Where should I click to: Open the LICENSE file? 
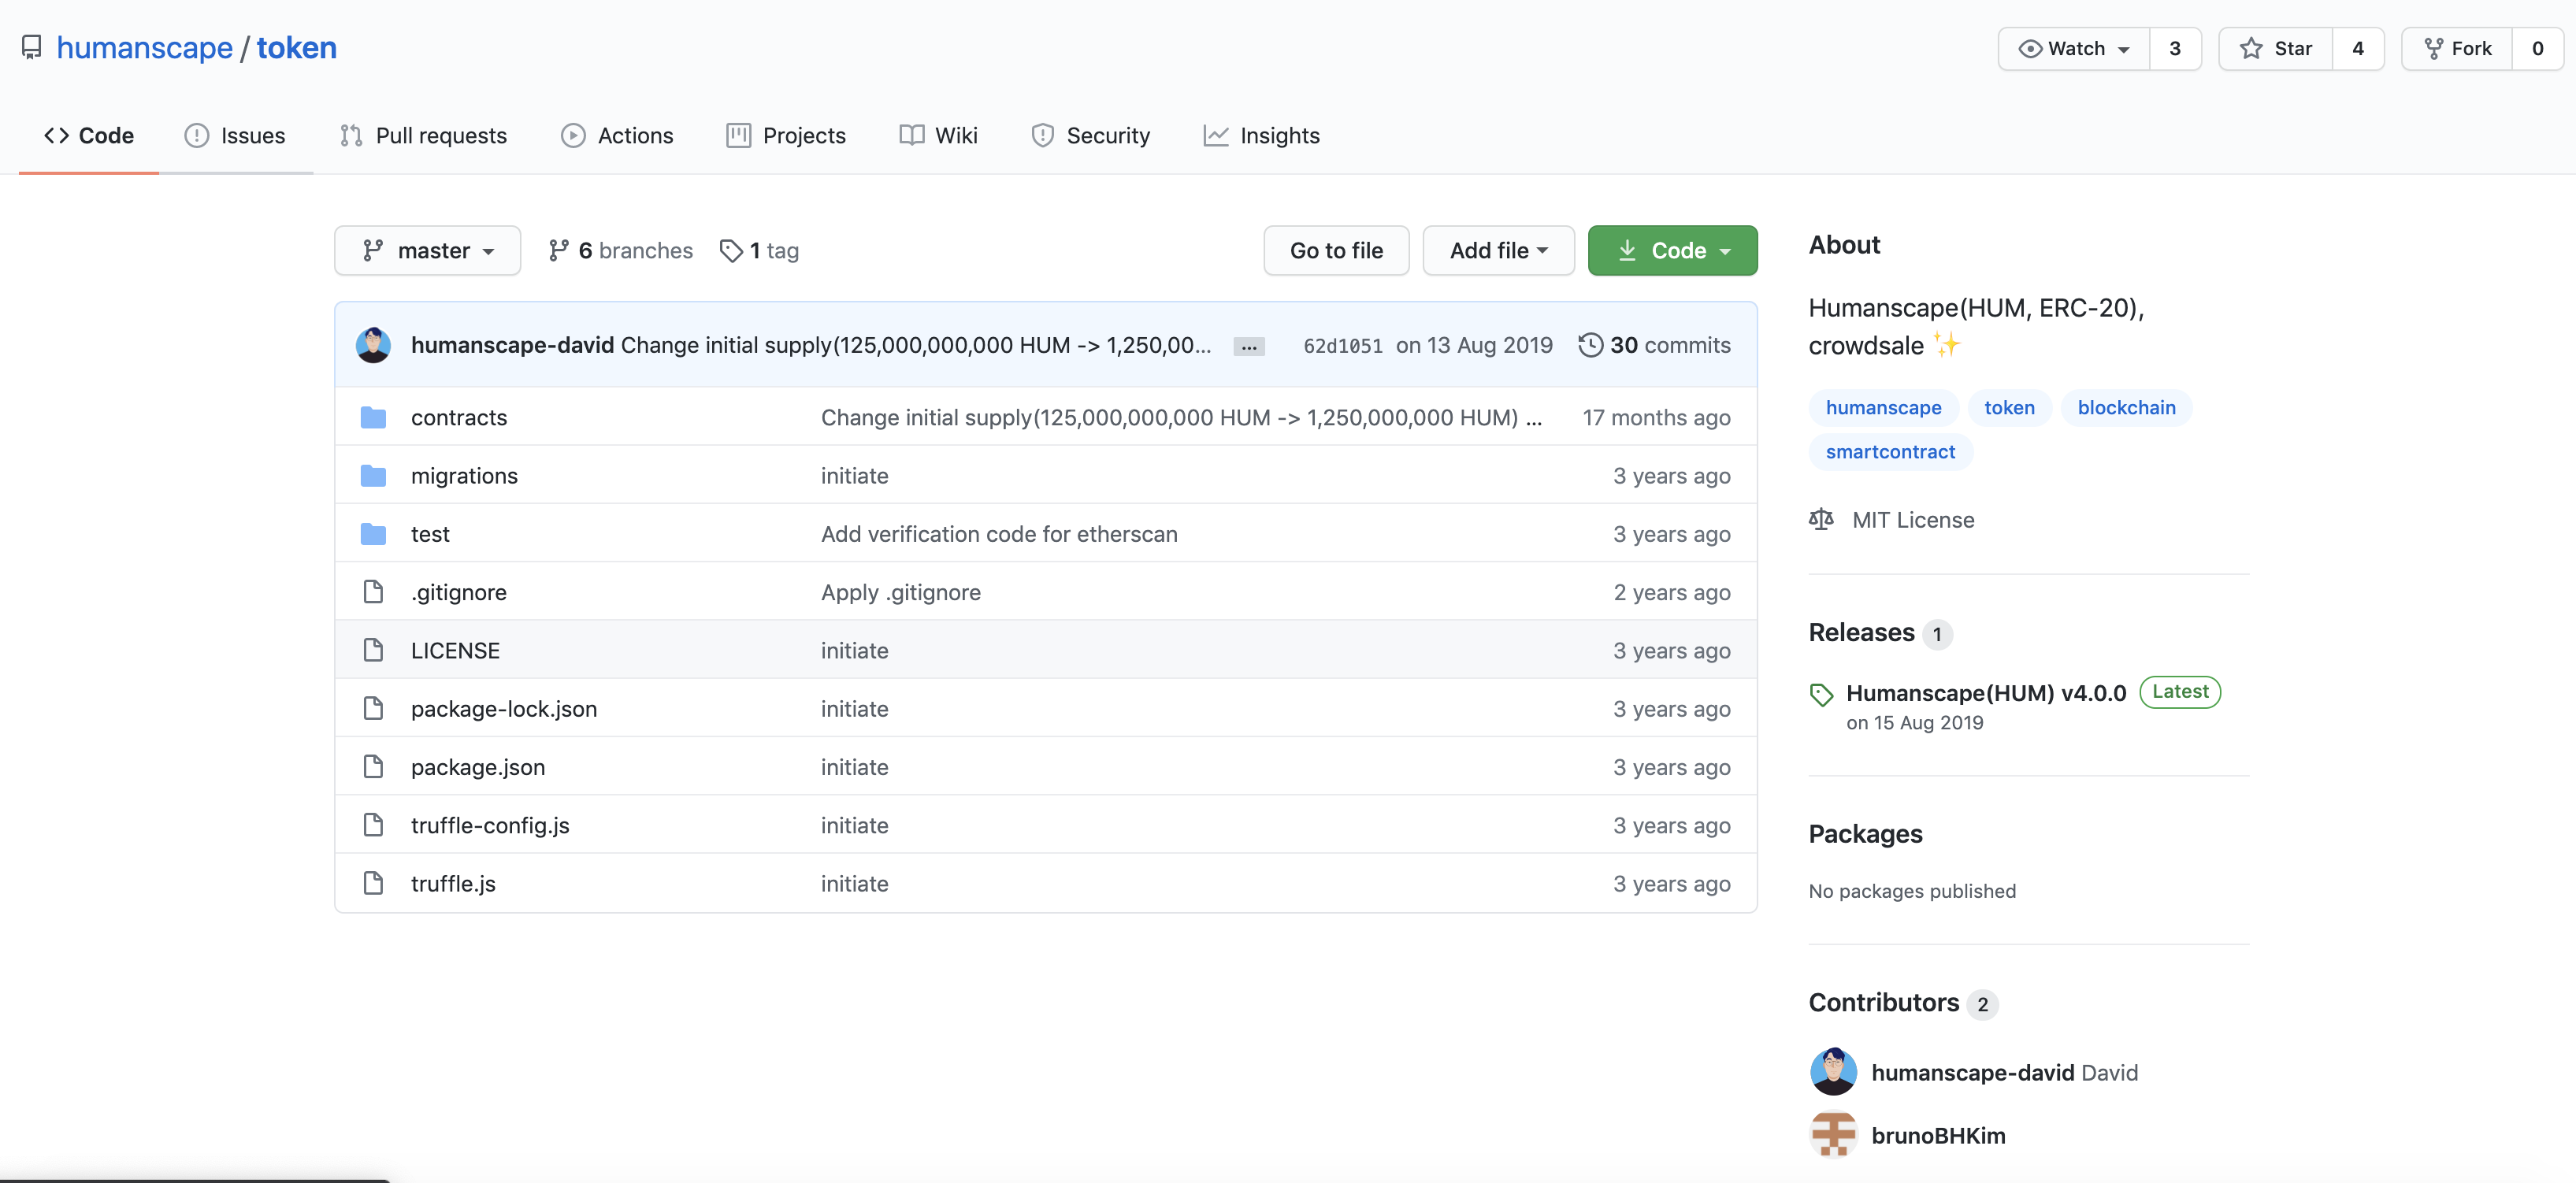tap(455, 650)
